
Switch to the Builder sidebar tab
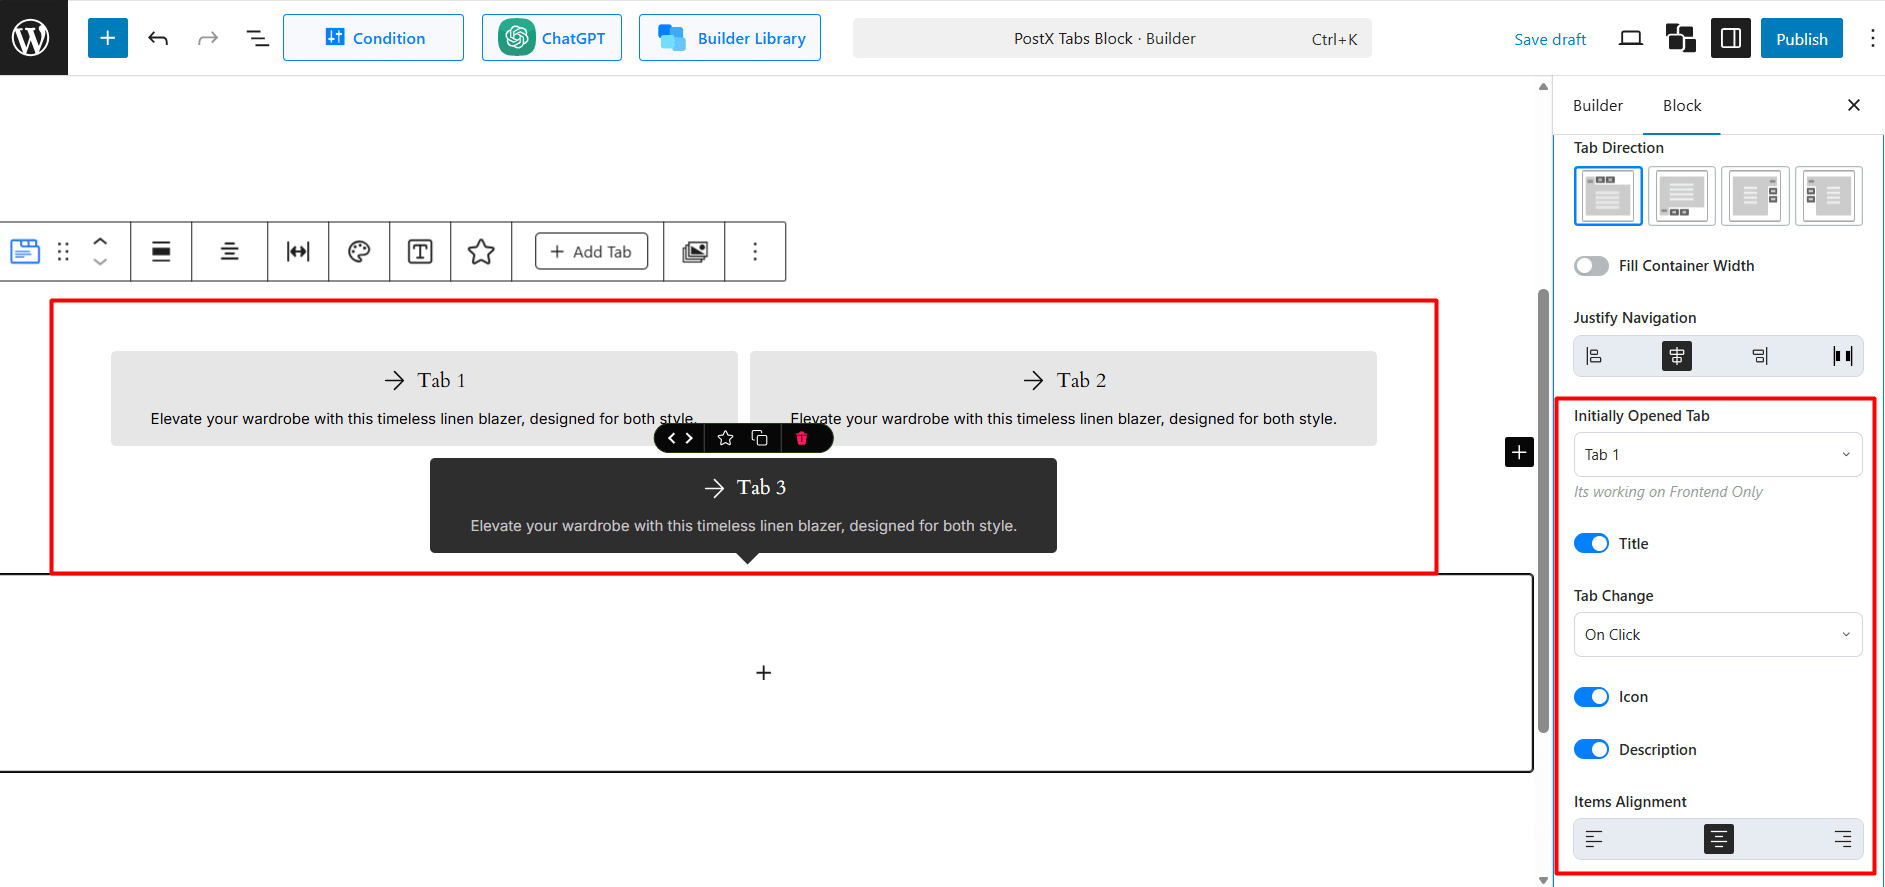[x=1598, y=105]
